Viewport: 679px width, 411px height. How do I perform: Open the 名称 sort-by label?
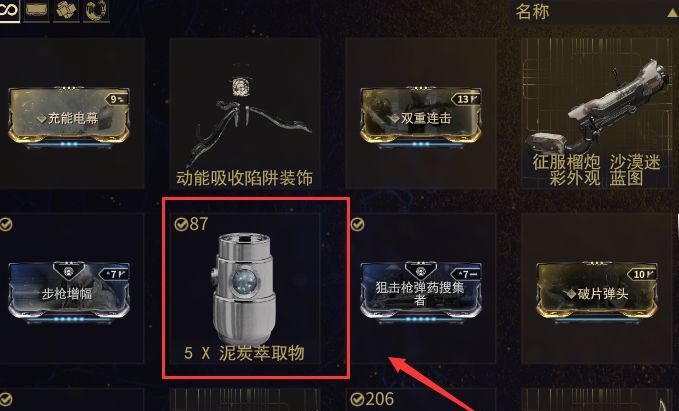coord(532,12)
